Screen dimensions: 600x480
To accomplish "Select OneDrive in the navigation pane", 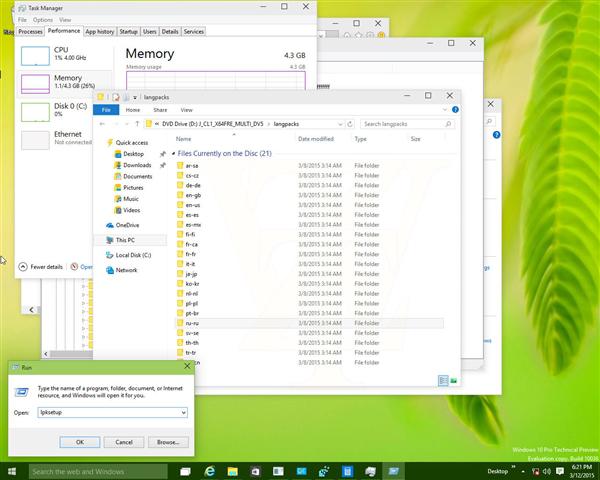I will pos(127,225).
